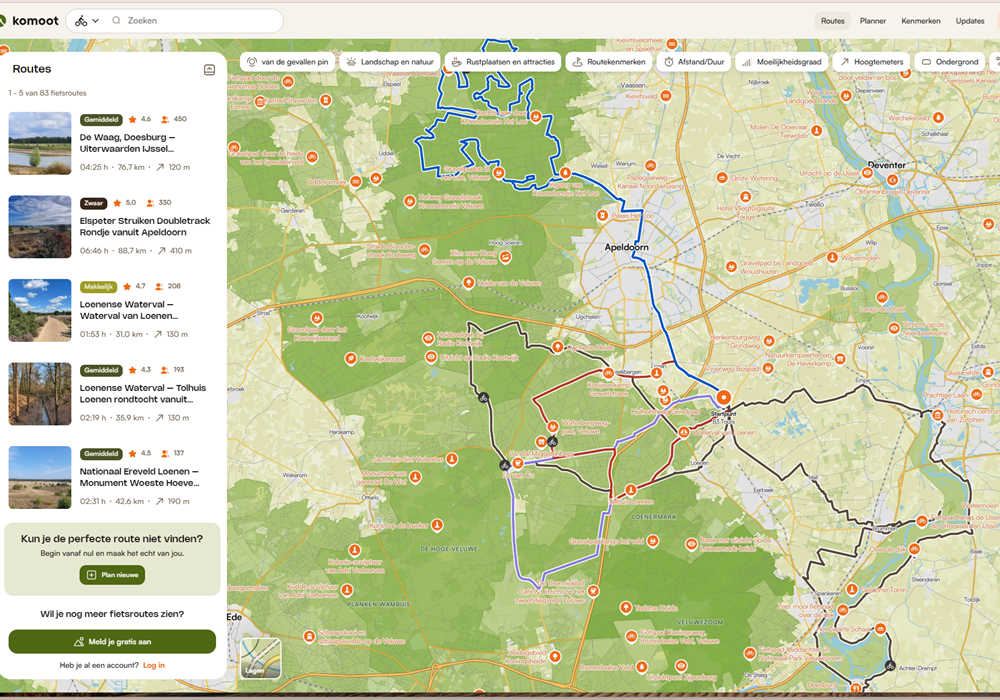The image size is (1000, 700).
Task: Open the Loenense Waterval route thumbnail
Action: (x=40, y=310)
